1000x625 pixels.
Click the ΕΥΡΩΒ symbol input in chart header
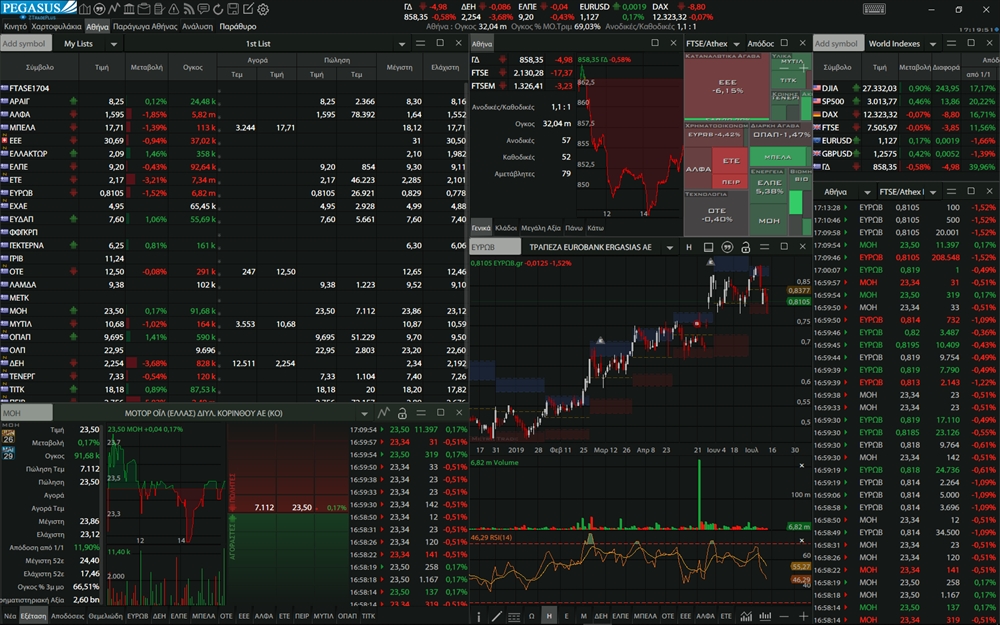point(495,247)
